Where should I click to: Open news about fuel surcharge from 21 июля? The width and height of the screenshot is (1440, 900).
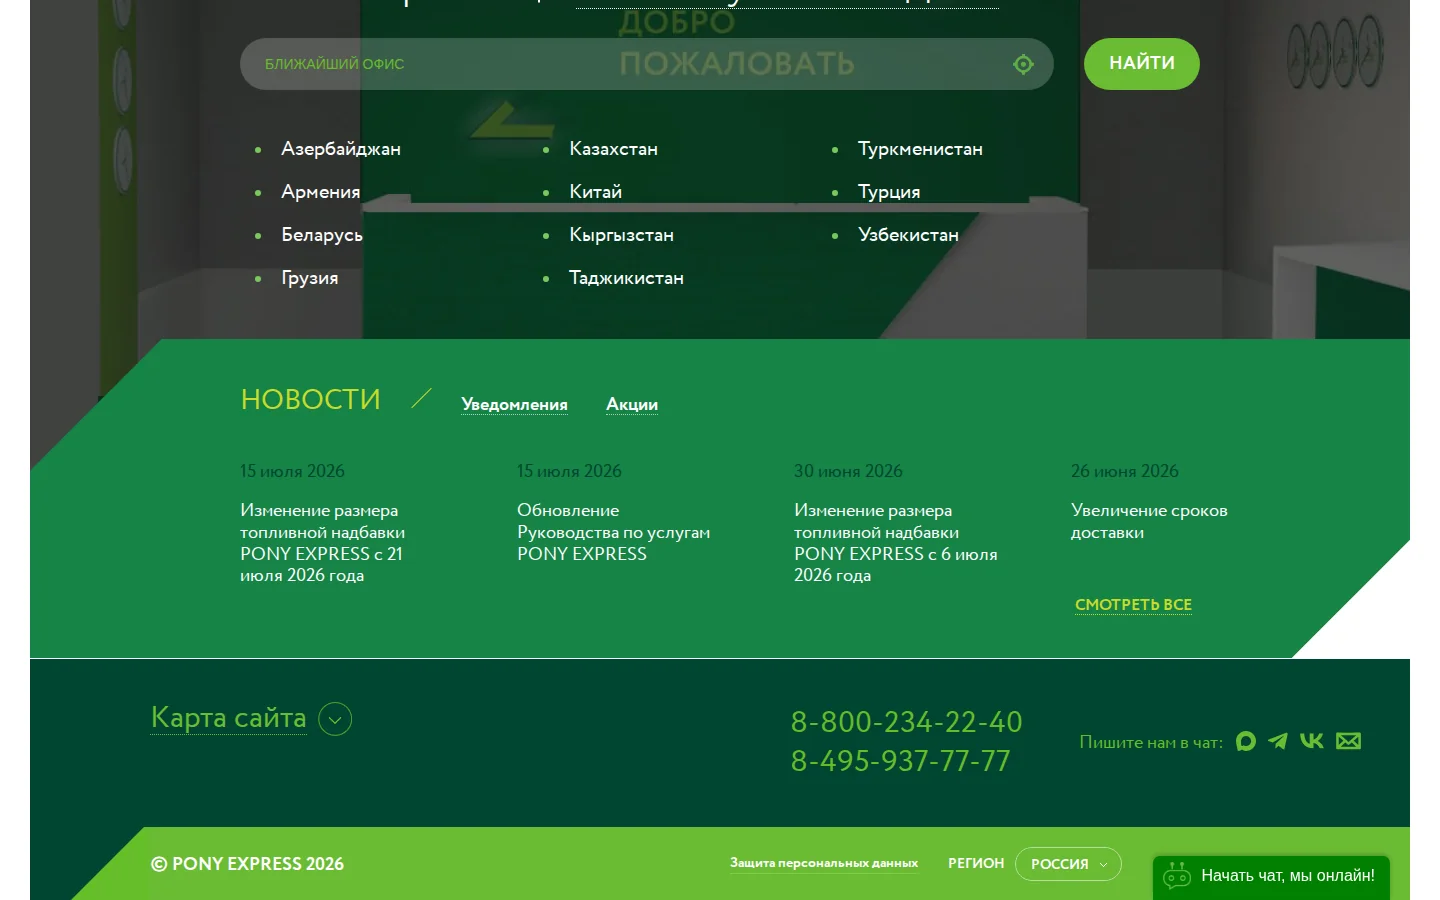click(x=323, y=543)
